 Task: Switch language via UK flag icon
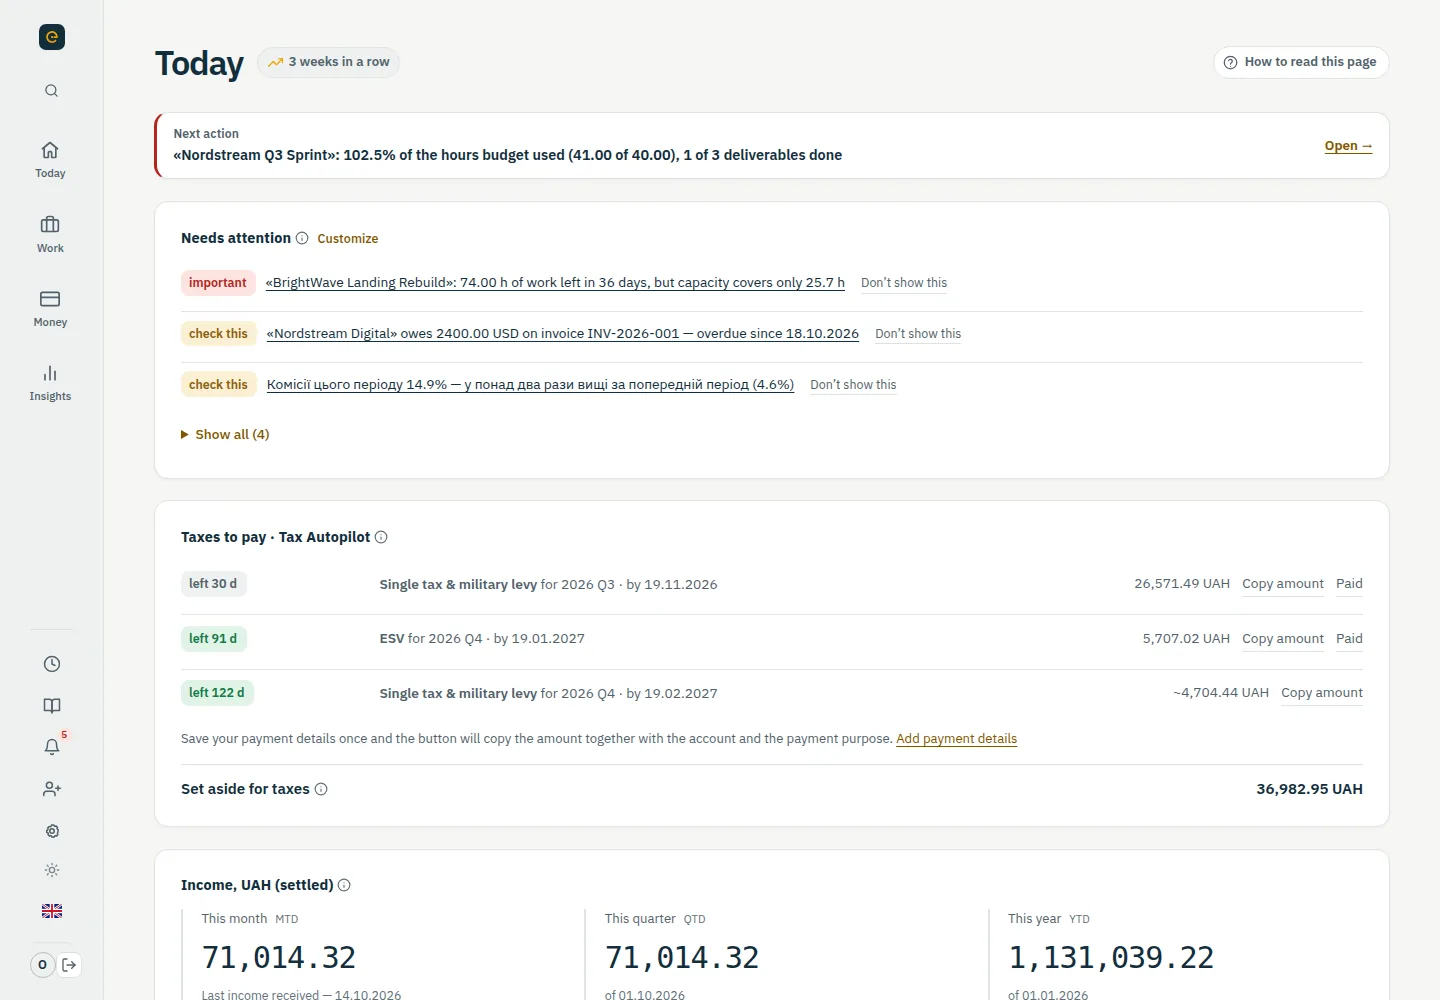tap(52, 911)
